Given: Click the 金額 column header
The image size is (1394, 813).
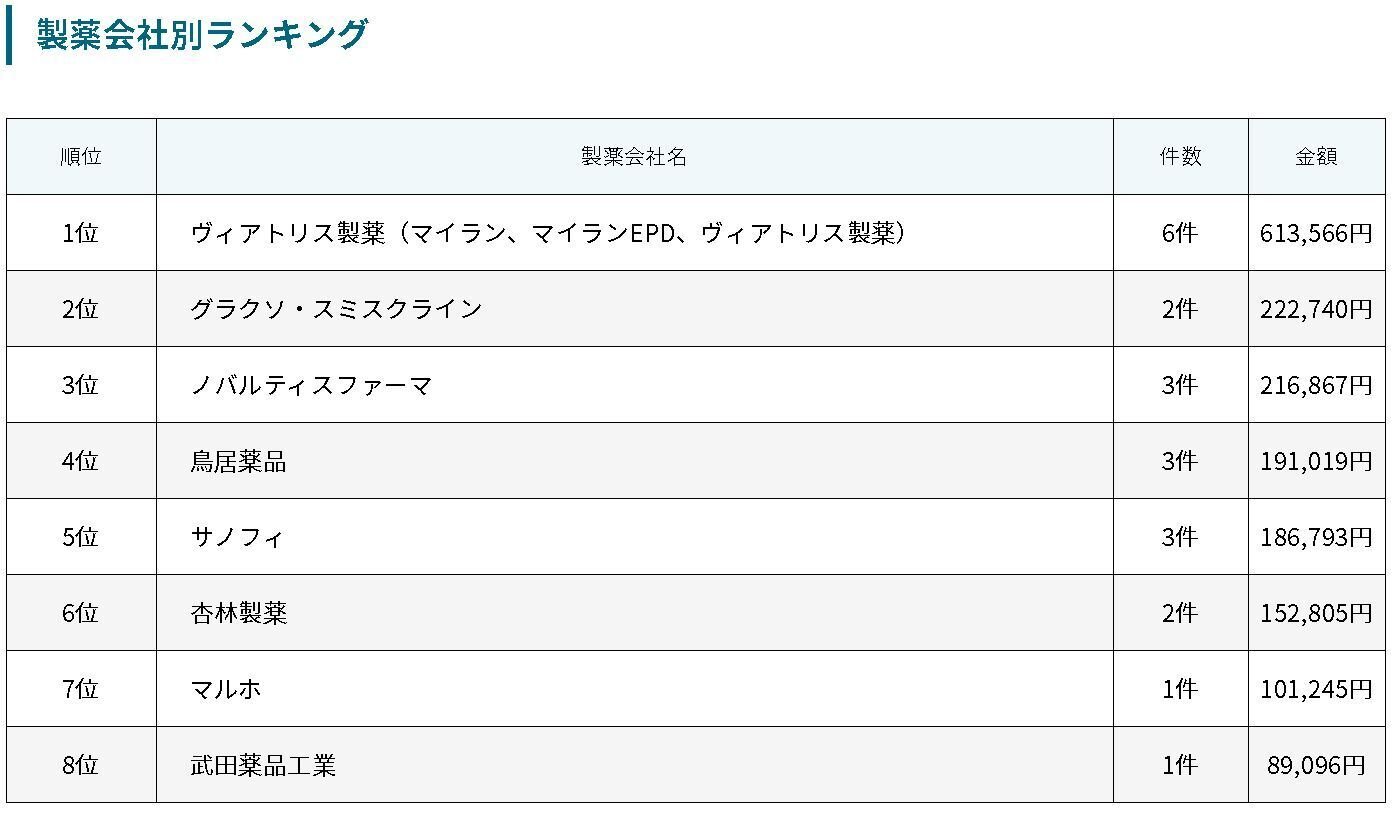Looking at the screenshot, I should (1316, 157).
